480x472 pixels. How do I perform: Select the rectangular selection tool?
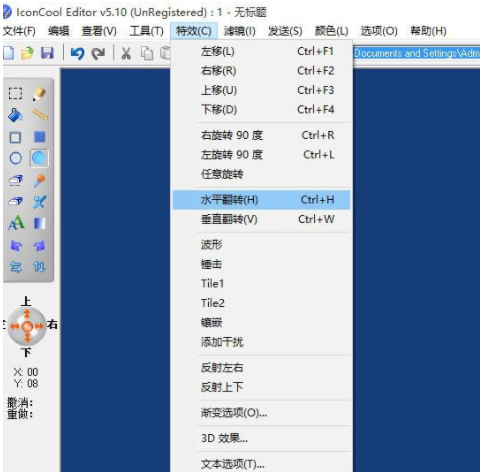point(15,94)
